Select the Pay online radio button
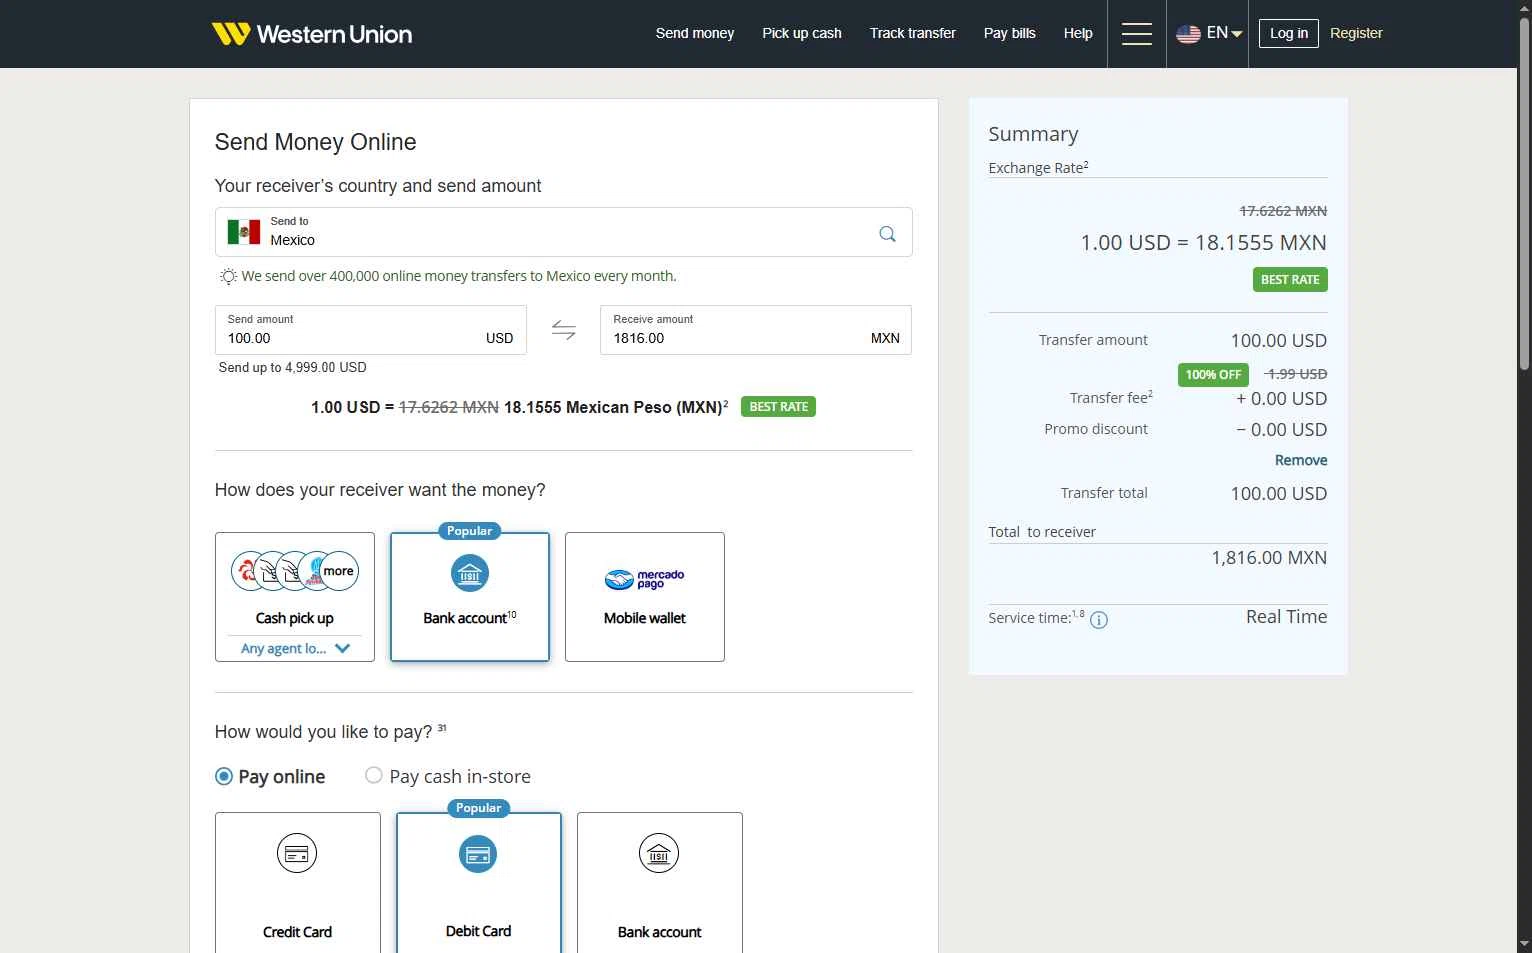 point(224,776)
